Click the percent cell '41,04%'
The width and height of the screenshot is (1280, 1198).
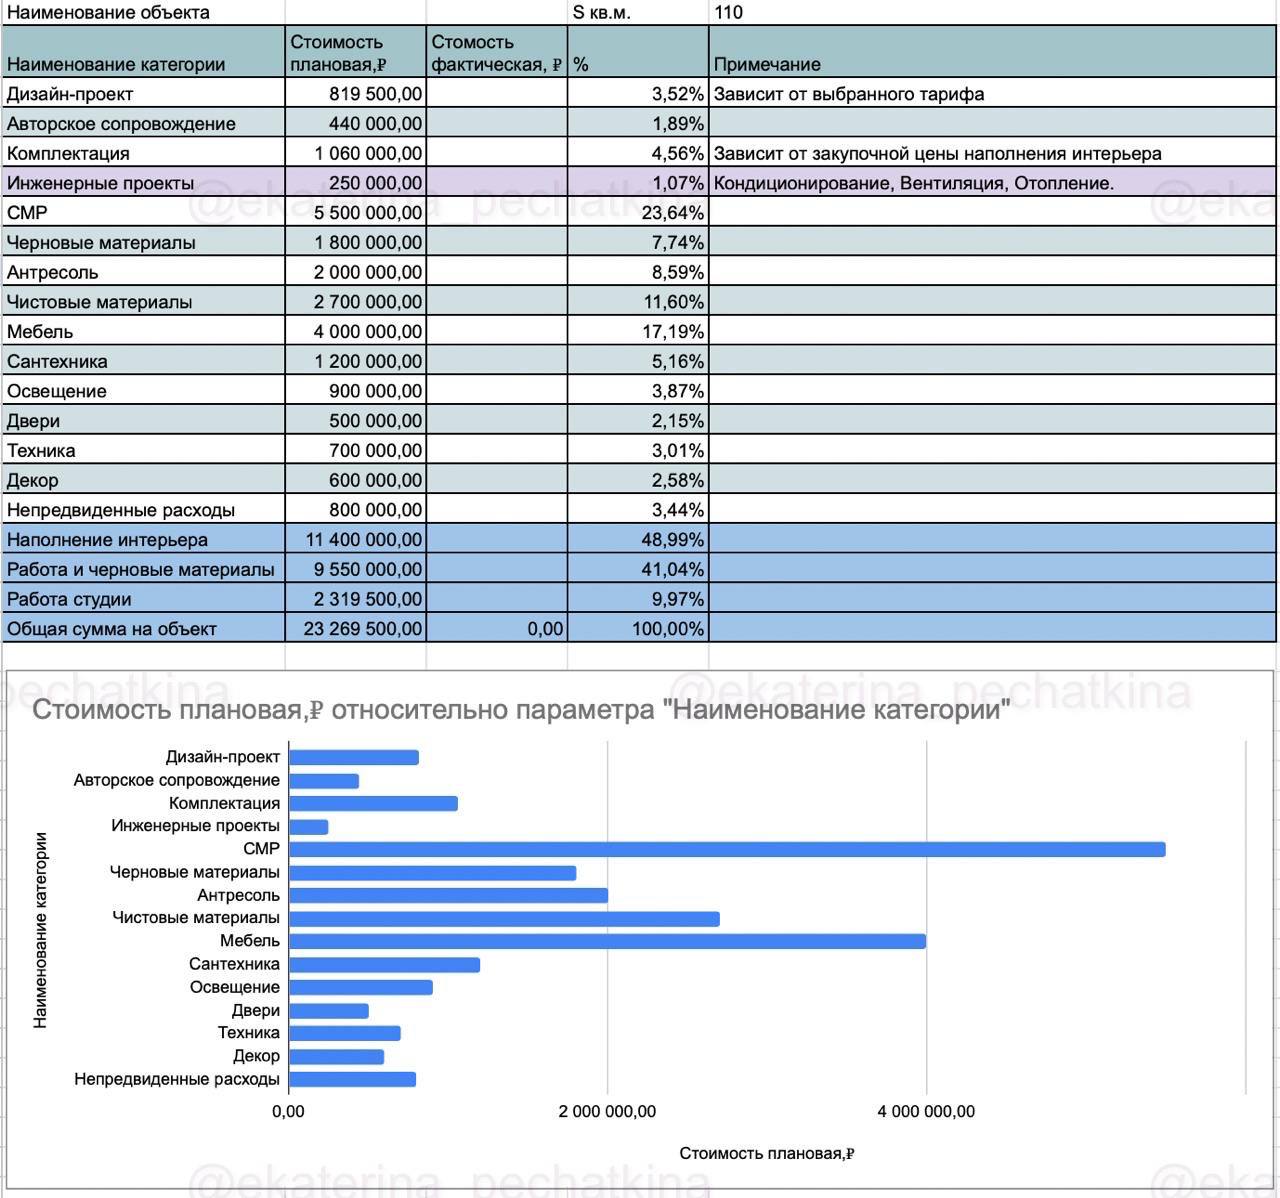point(638,569)
